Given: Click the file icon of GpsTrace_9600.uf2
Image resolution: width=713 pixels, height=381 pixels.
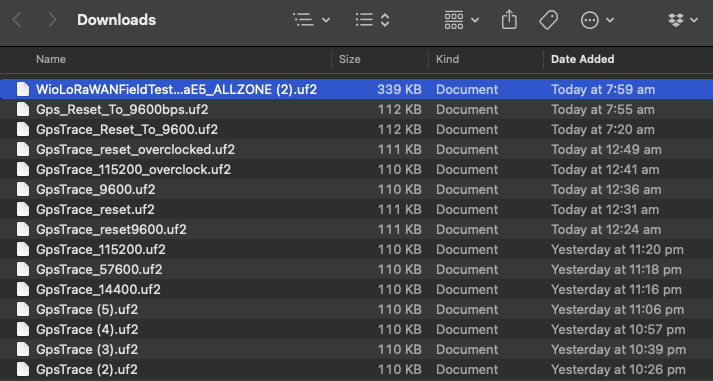Looking at the screenshot, I should (23, 190).
